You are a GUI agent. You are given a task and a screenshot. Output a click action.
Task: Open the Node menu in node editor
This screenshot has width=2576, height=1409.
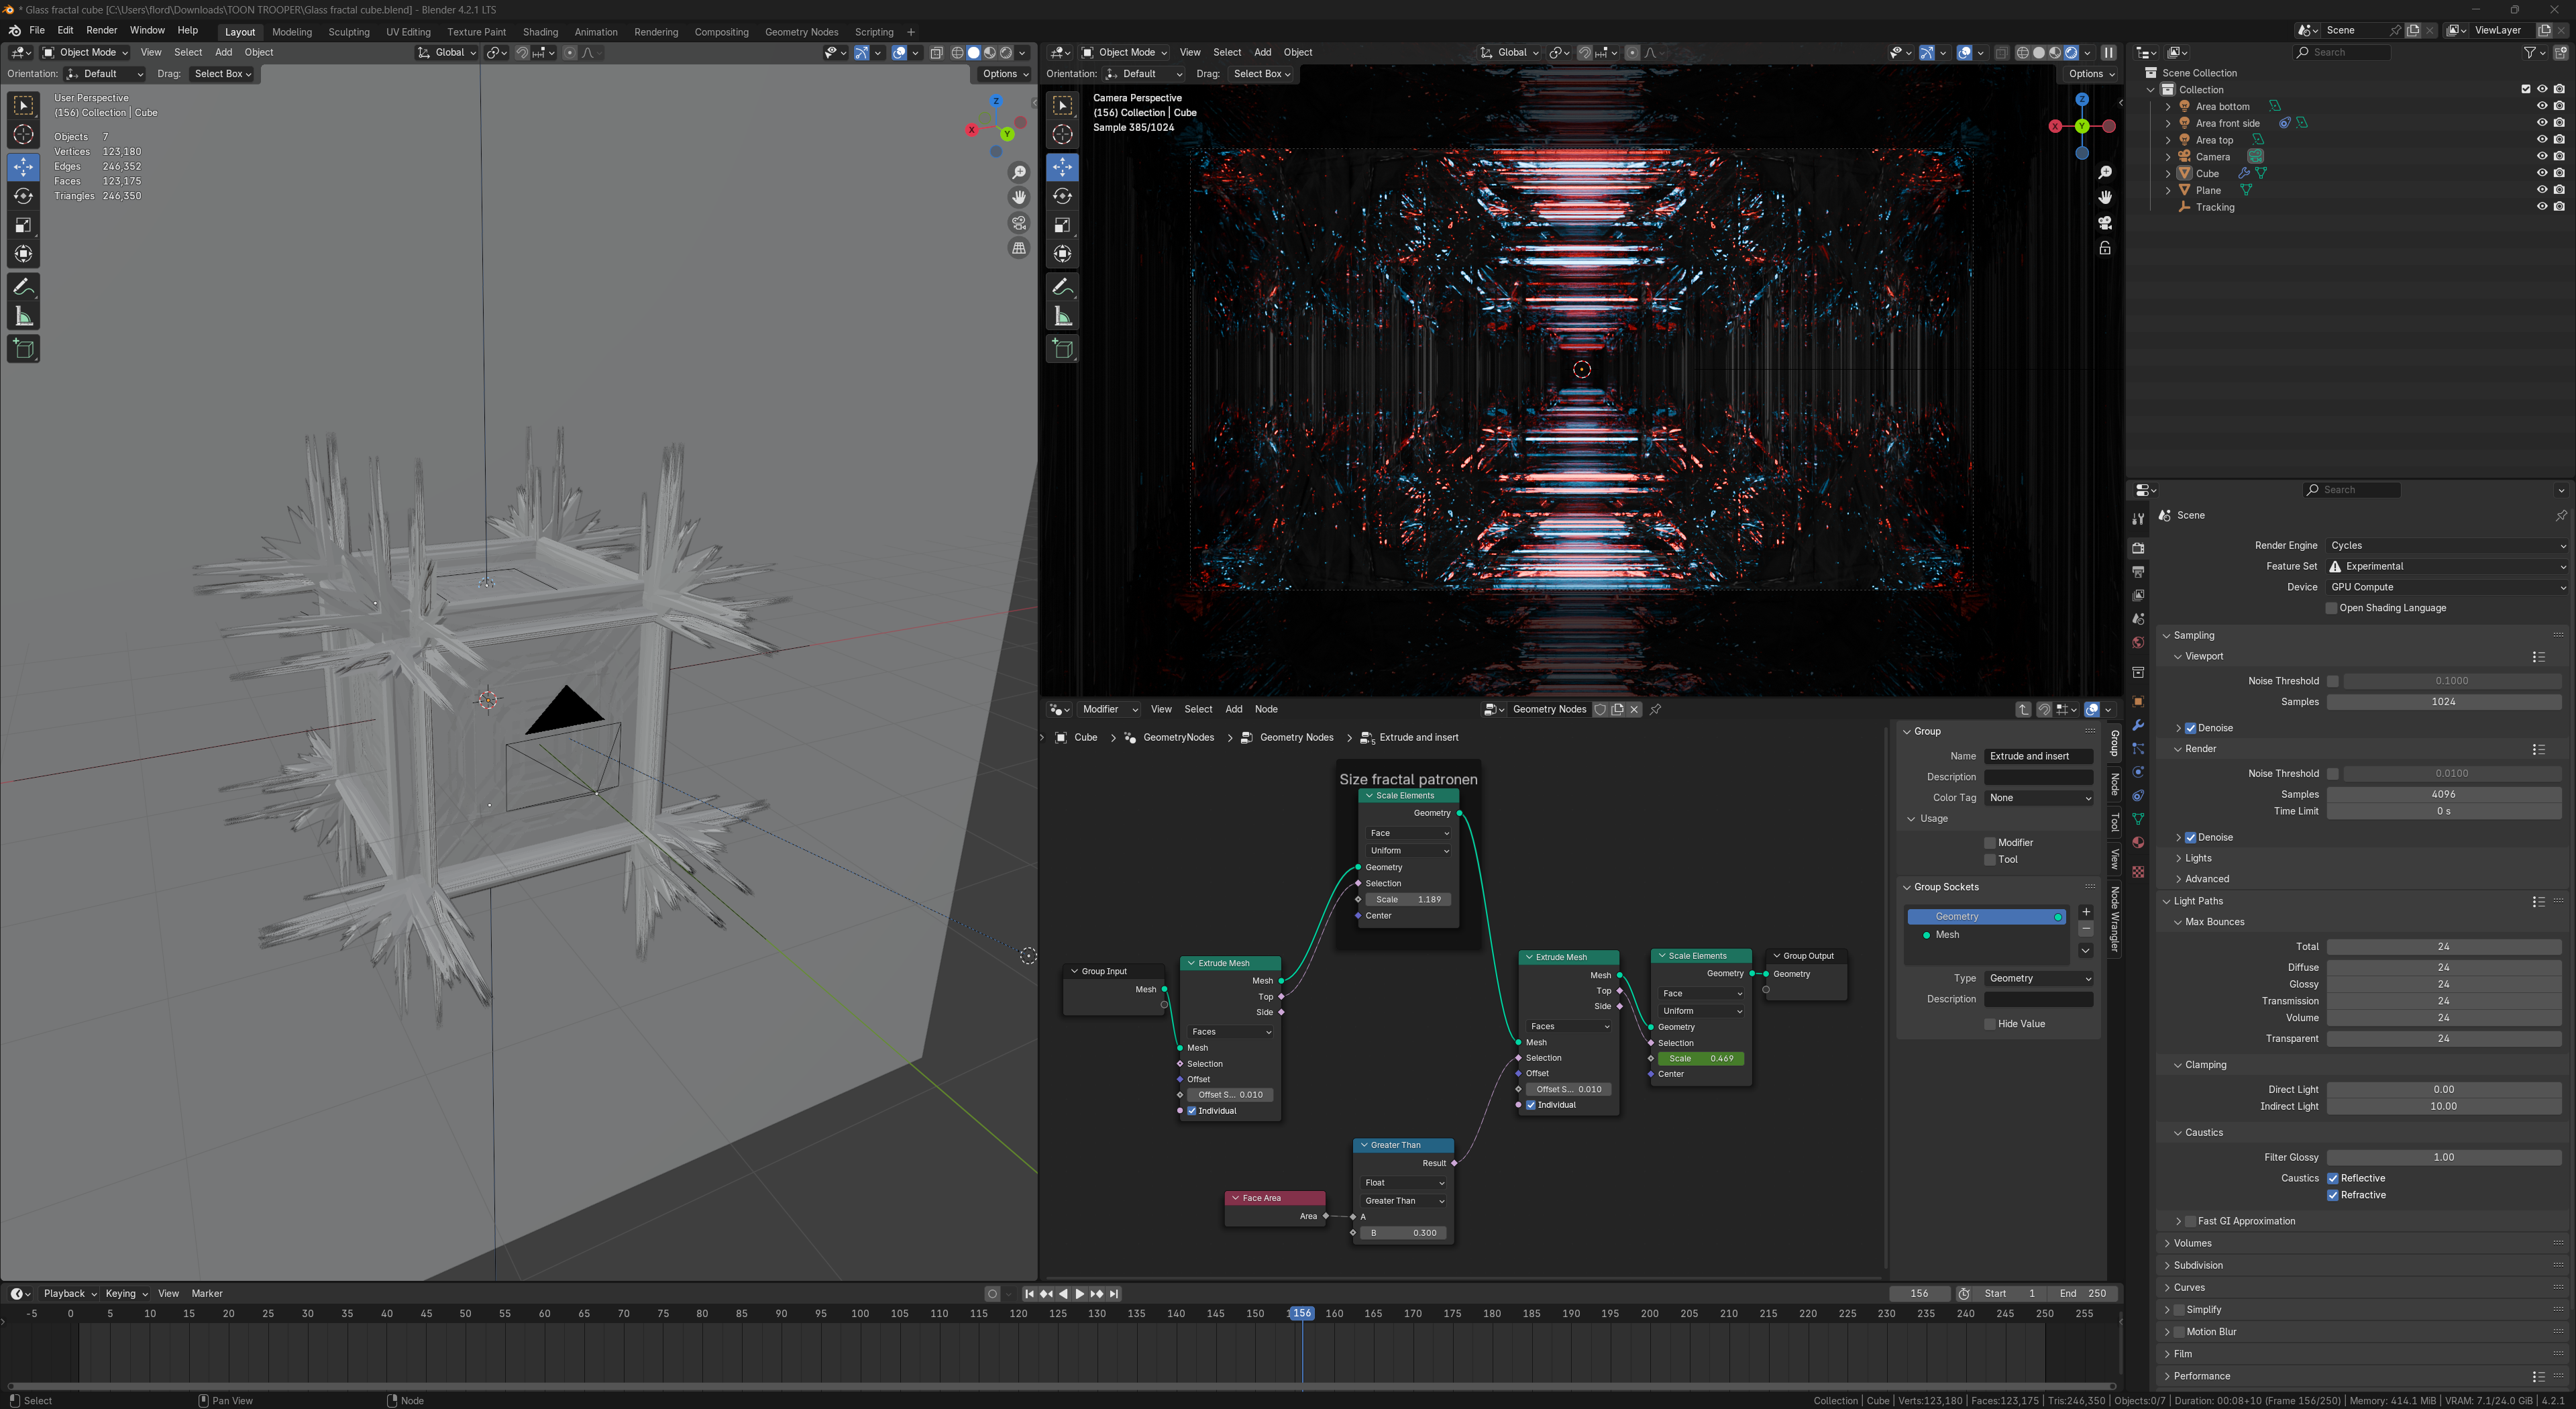1266,709
